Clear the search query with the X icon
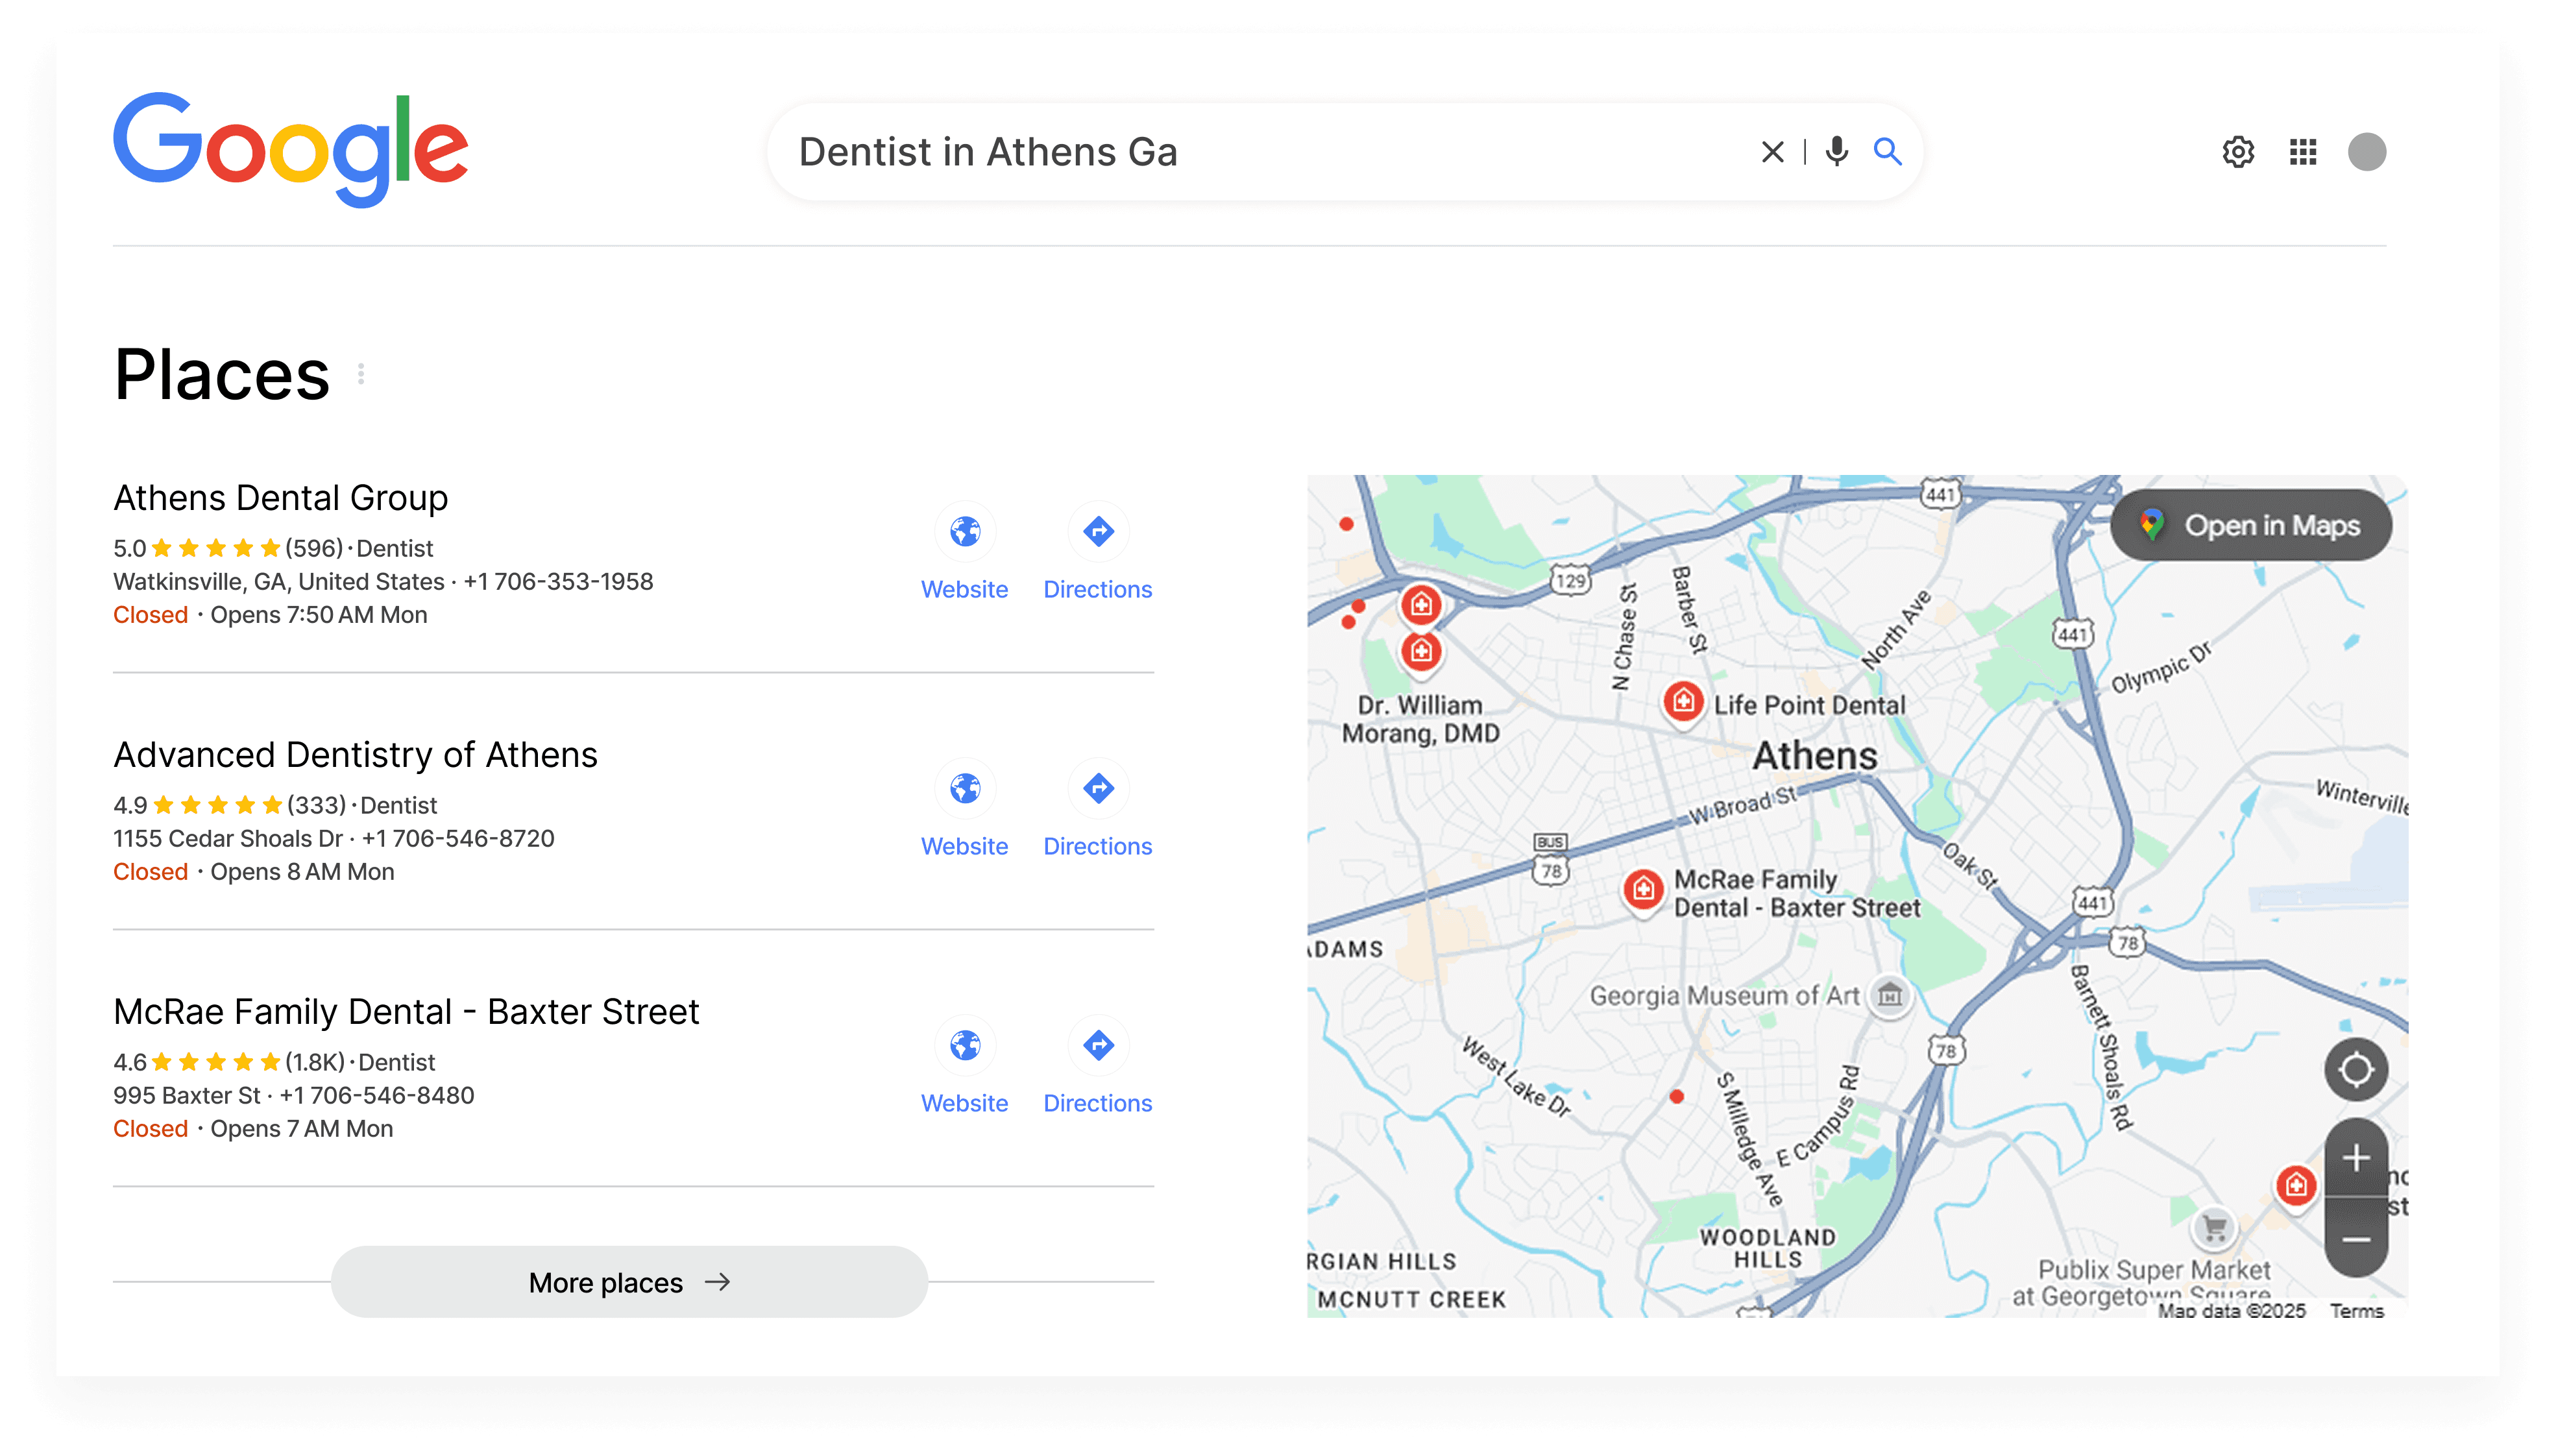 point(1772,152)
